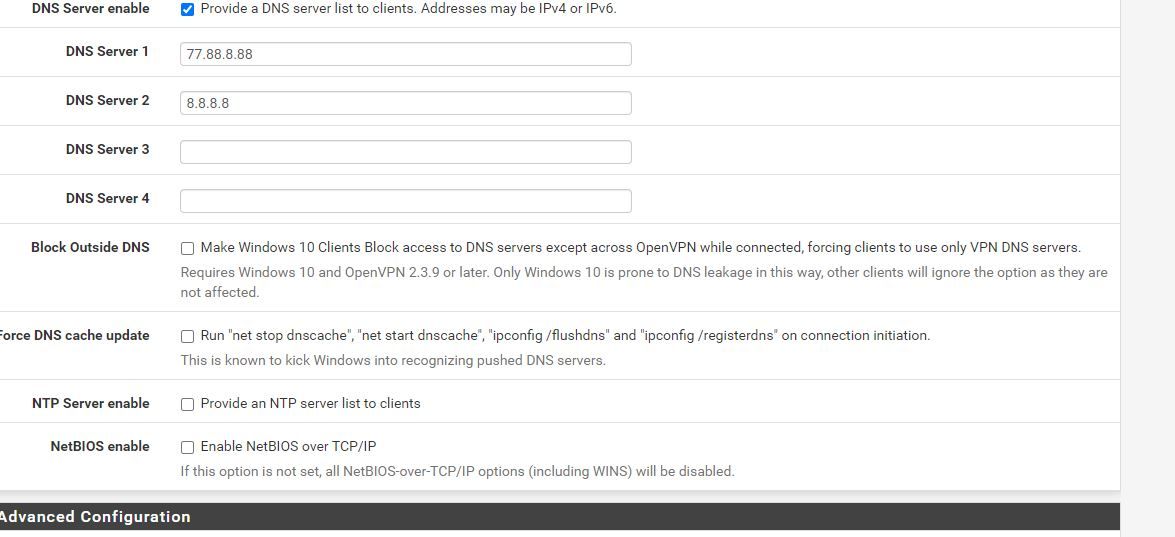Click the DNS Server 1 field containing 77.88.8.88
The image size is (1175, 537).
405,54
